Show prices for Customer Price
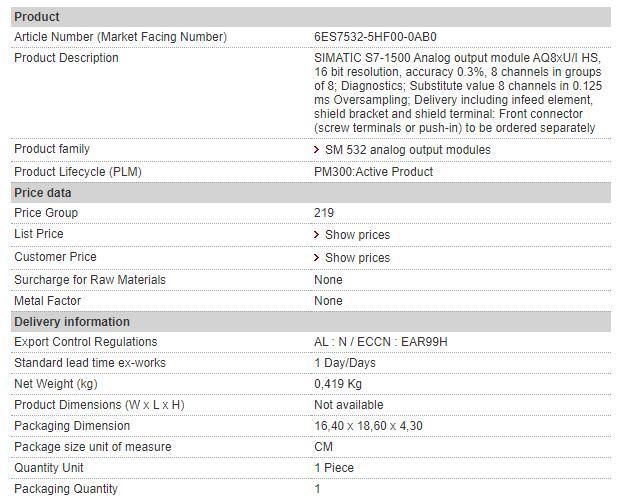Viewport: 629px width, 499px height. [x=357, y=258]
